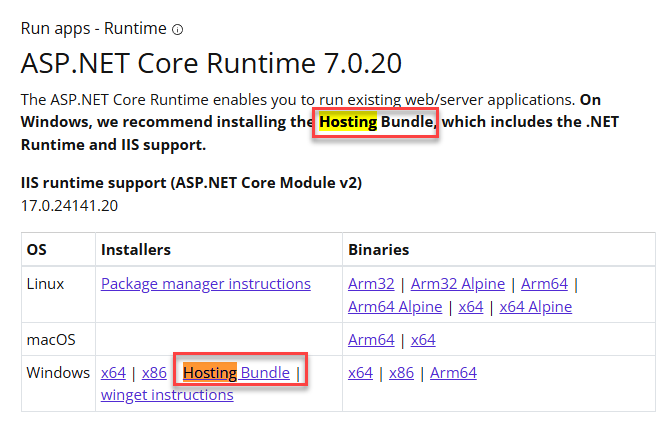Download Windows x86 installer
This screenshot has height=423, width=666.
(x=154, y=372)
